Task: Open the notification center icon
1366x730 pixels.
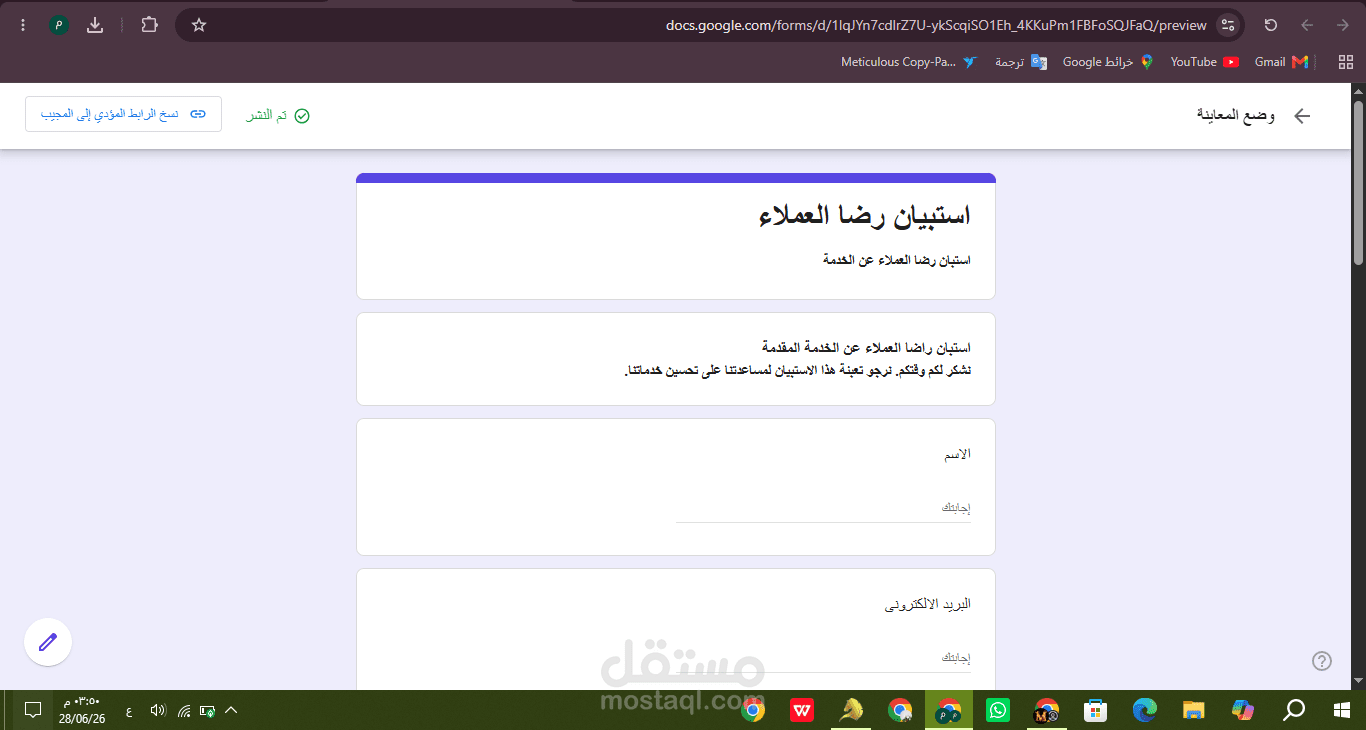Action: coord(32,710)
